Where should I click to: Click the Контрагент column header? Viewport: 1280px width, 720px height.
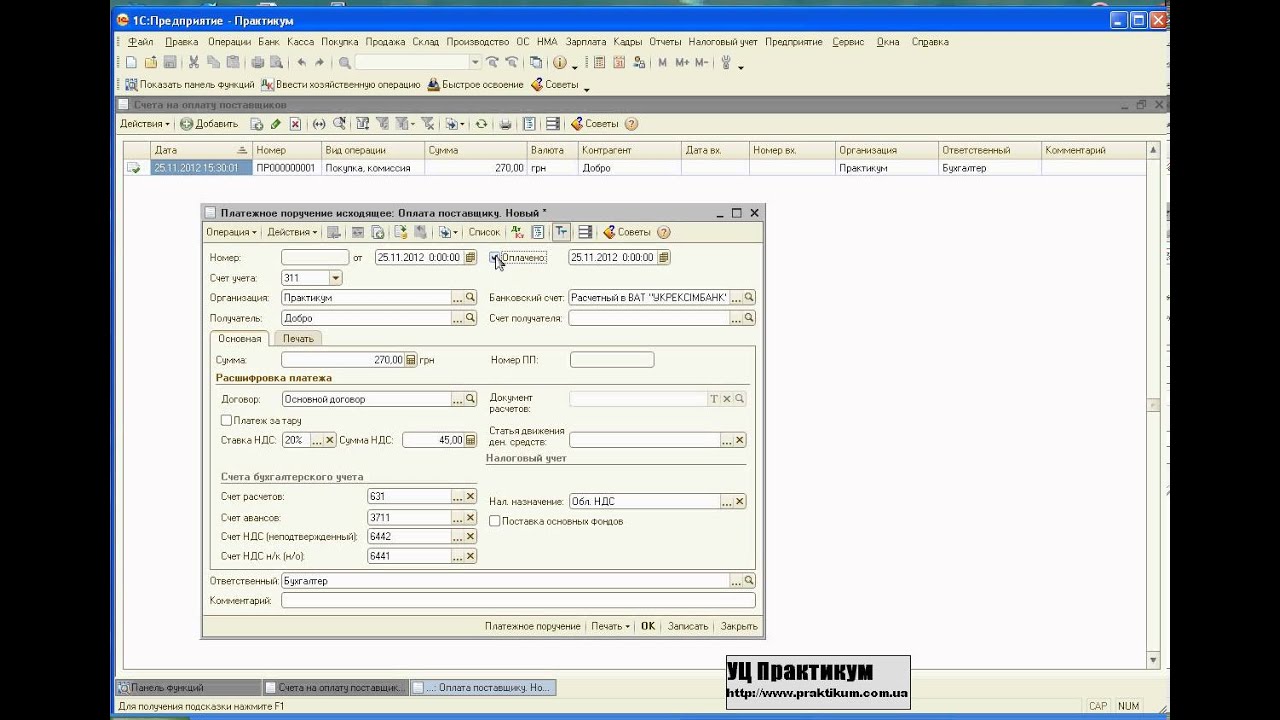click(629, 150)
